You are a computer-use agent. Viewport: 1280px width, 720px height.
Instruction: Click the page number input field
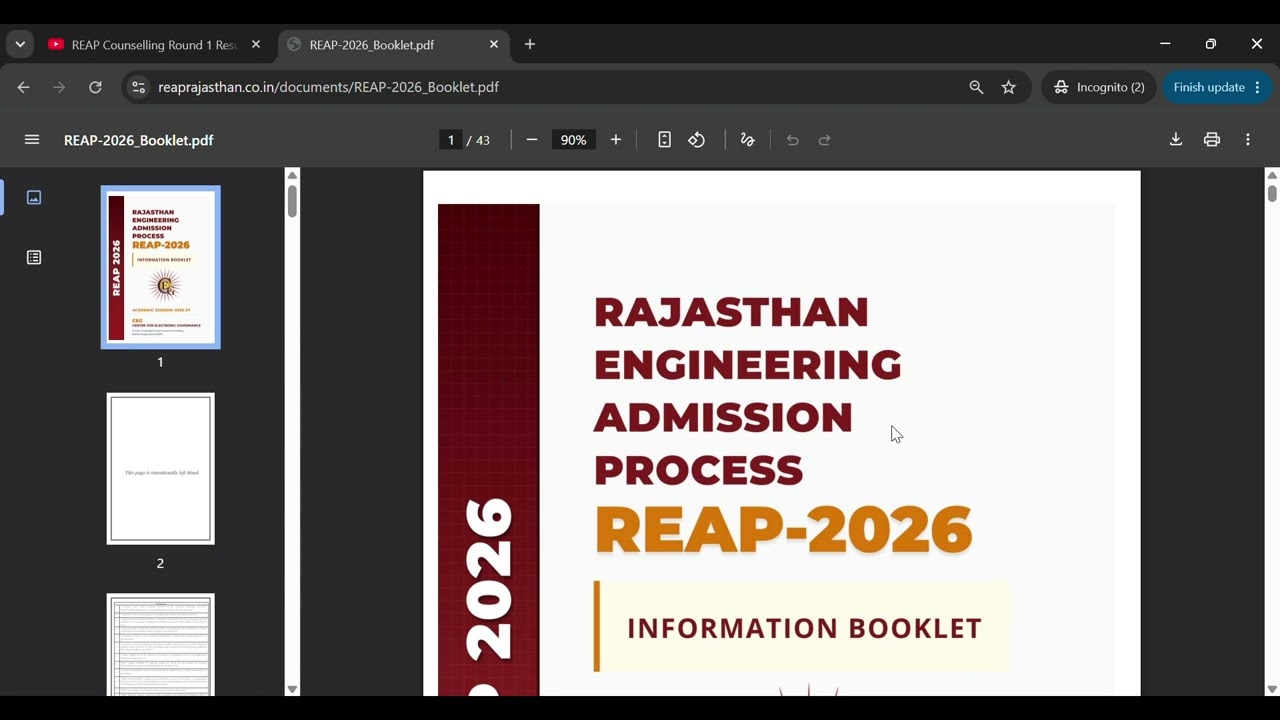[x=451, y=140]
